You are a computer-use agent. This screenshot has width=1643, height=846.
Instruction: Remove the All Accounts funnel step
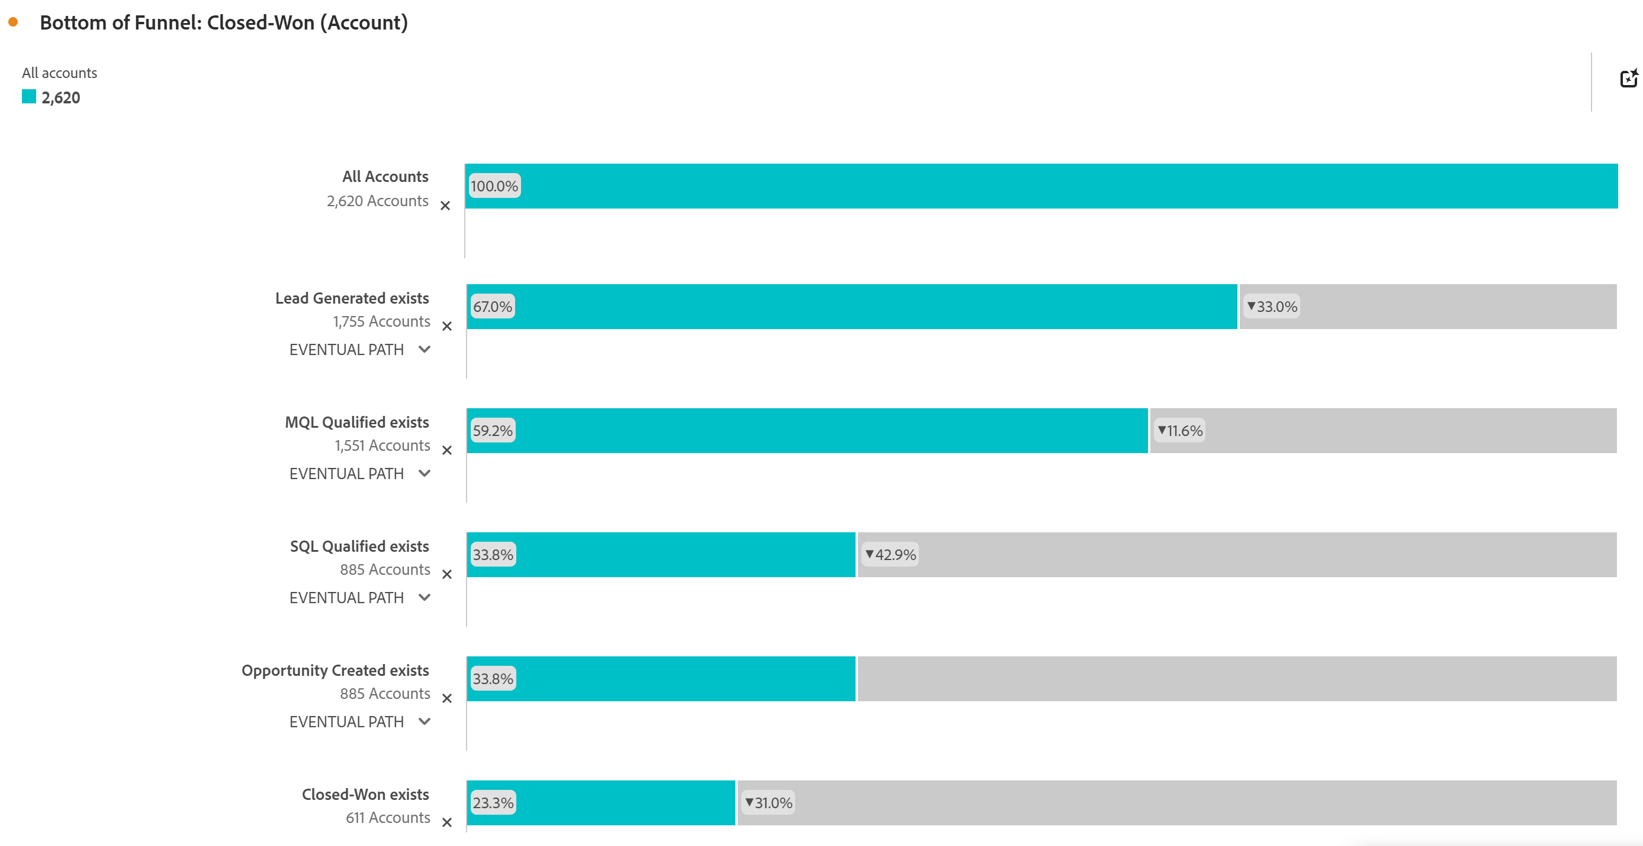(445, 206)
